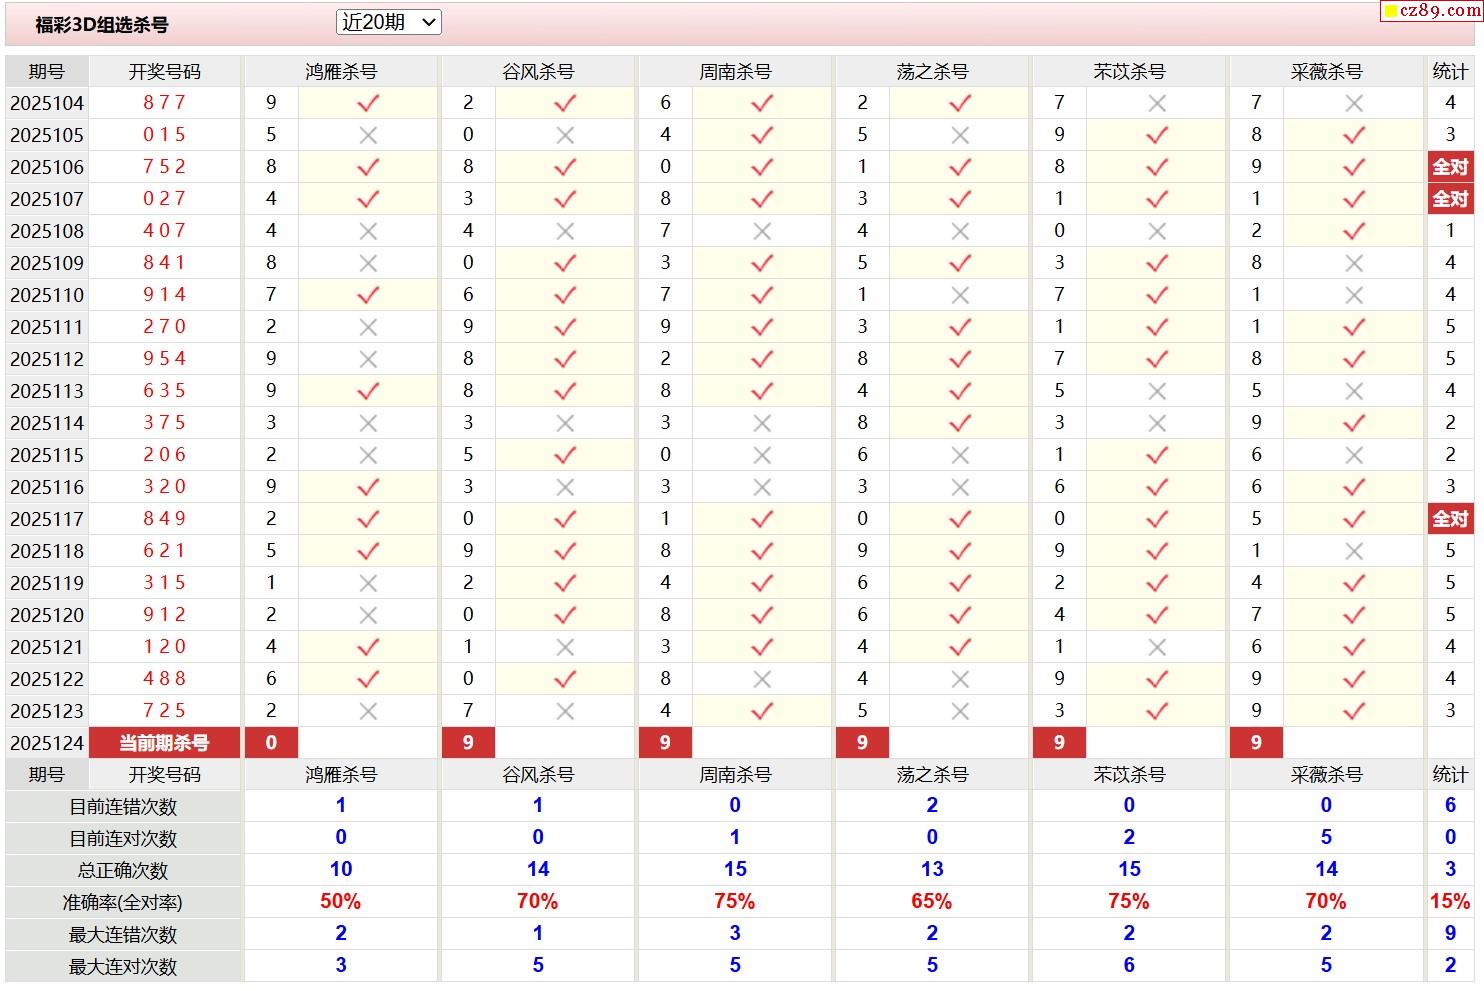Click the 准确率(全对率) row label
1484x991 pixels.
[123, 903]
